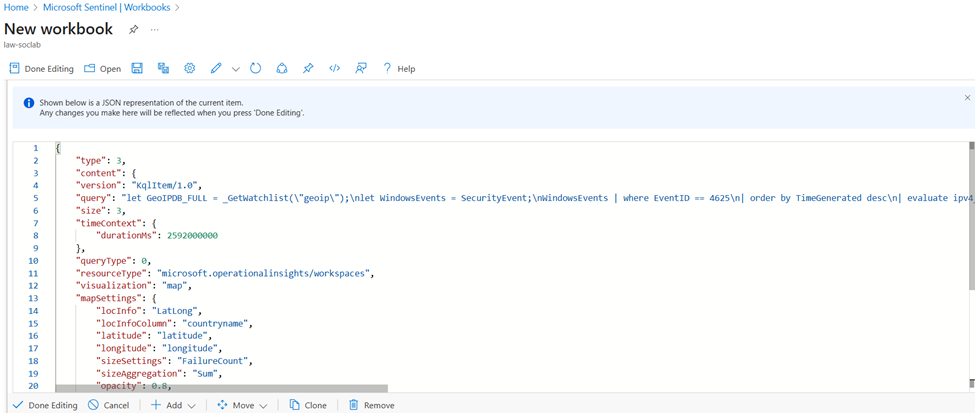975x413 pixels.
Task: Click line number 13 in gutter
Action: coord(35,298)
